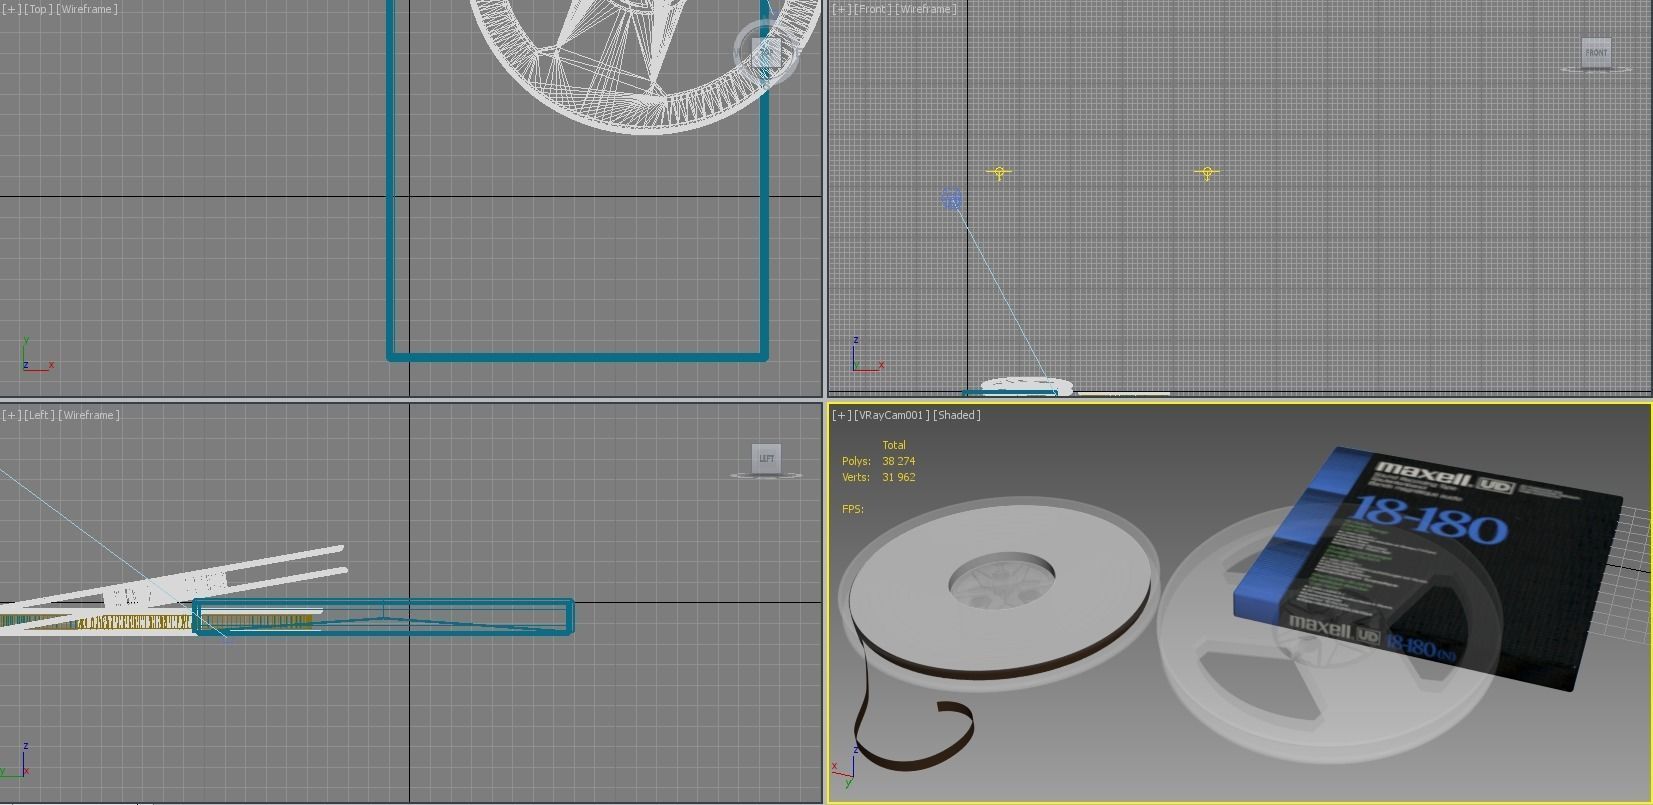This screenshot has width=1653, height=805.
Task: Open the Left viewport [Wireframe] shading menu
Action: tap(89, 415)
